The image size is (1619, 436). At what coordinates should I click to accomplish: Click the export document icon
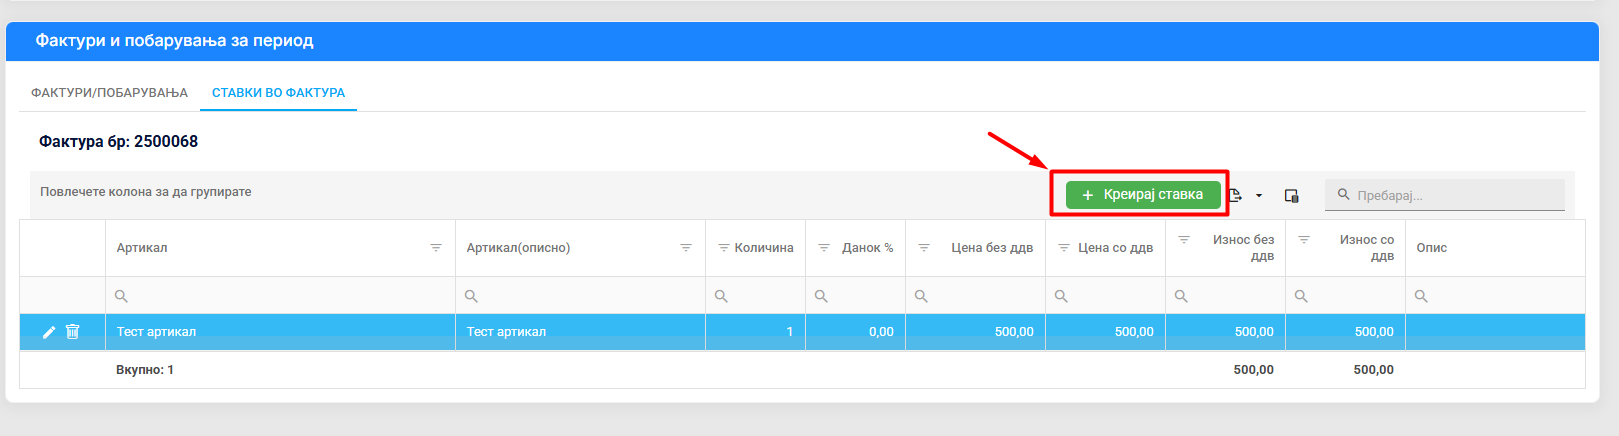pos(1236,195)
